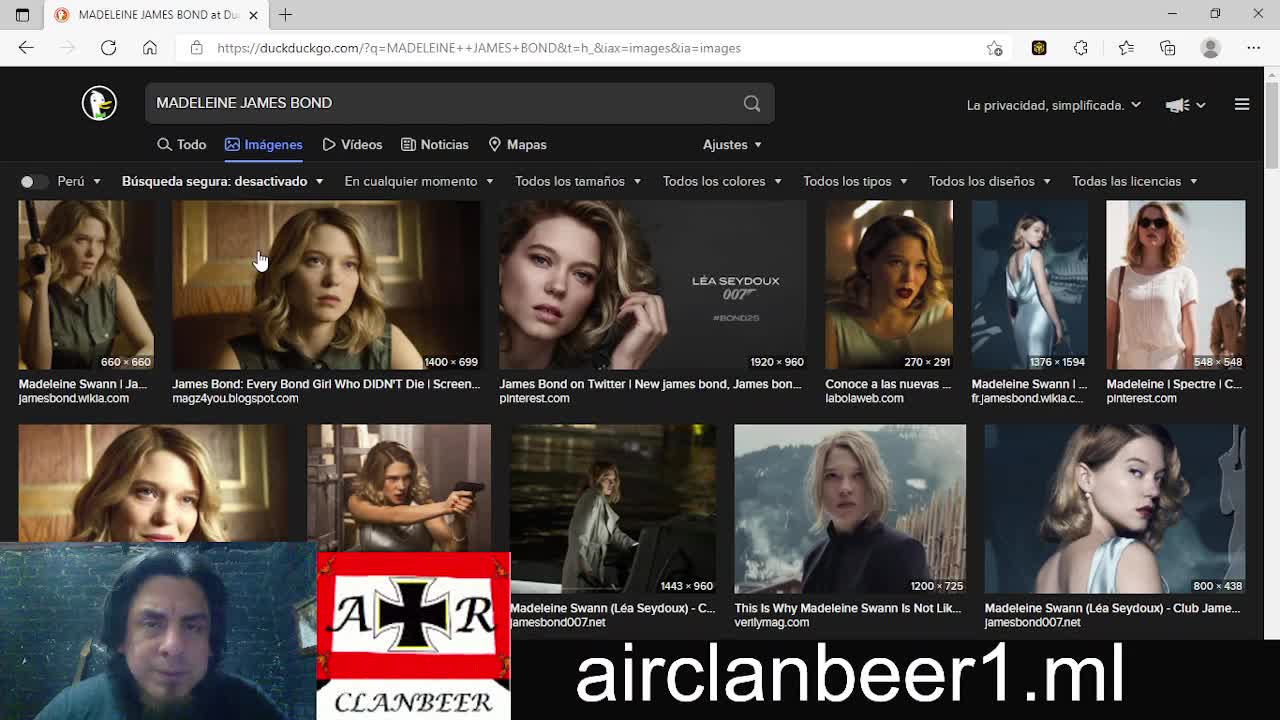Image resolution: width=1280 pixels, height=720 pixels.
Task: Open the 1200 × 725 snowy scene thumbnail
Action: pyautogui.click(x=850, y=509)
